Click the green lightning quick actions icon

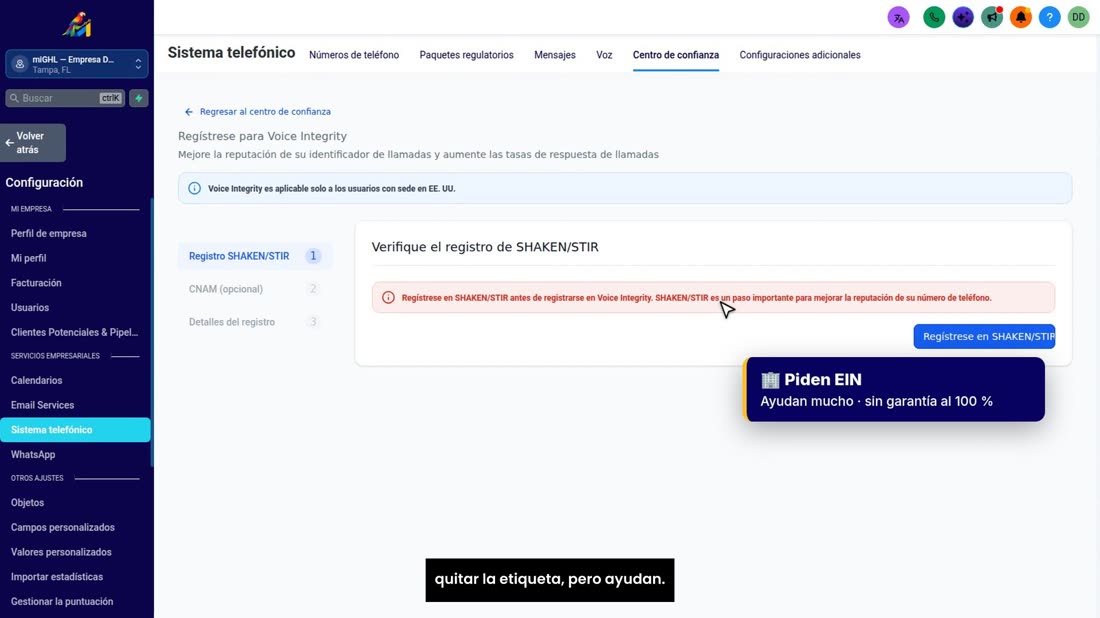[x=139, y=98]
